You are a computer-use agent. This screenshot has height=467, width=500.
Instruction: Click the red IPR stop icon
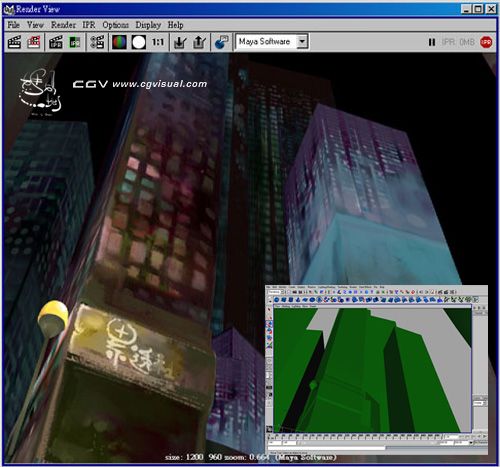[x=486, y=42]
